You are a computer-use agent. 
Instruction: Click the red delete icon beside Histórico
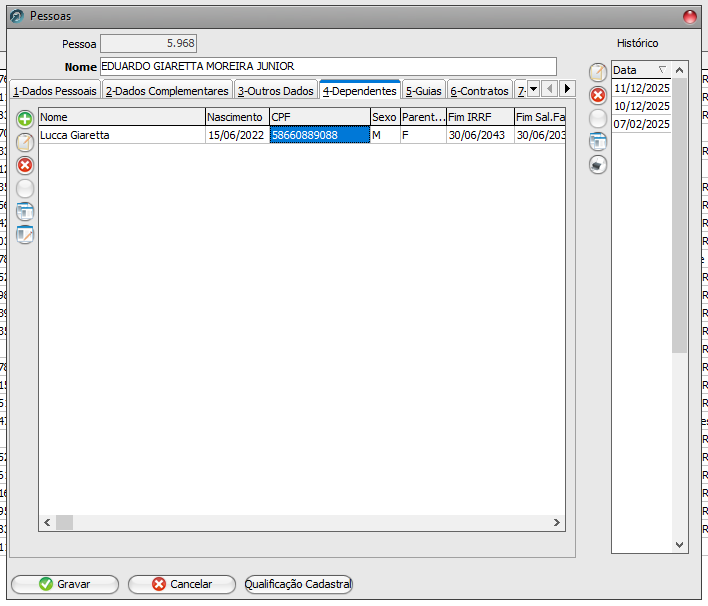[598, 95]
